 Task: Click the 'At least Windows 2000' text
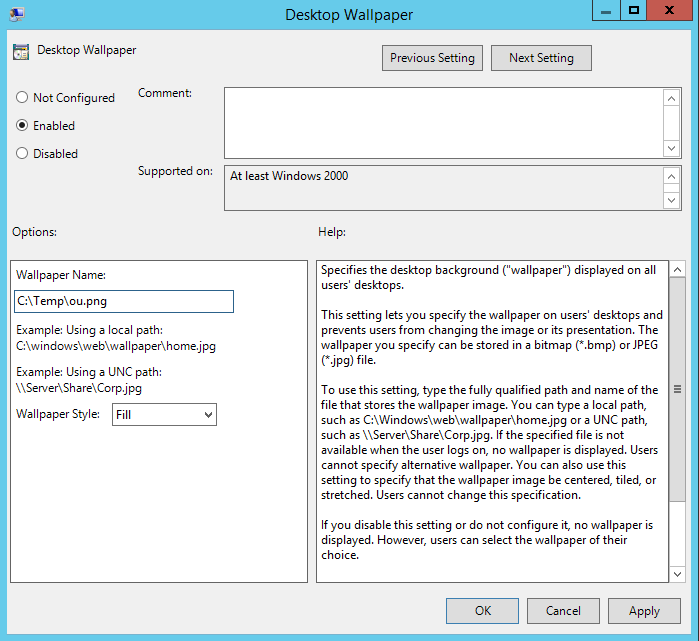[289, 176]
